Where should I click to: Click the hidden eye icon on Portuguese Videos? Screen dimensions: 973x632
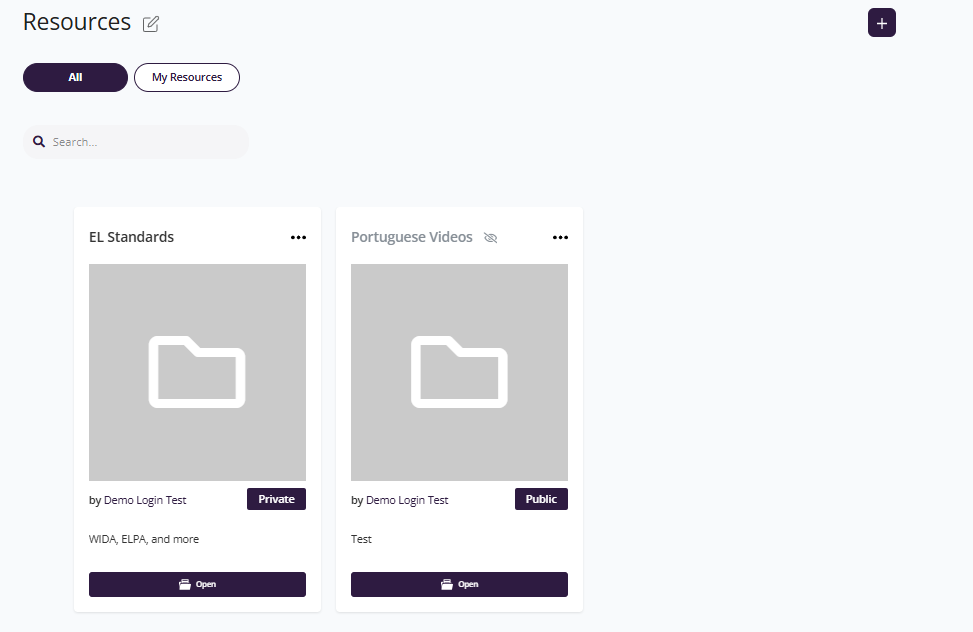490,238
